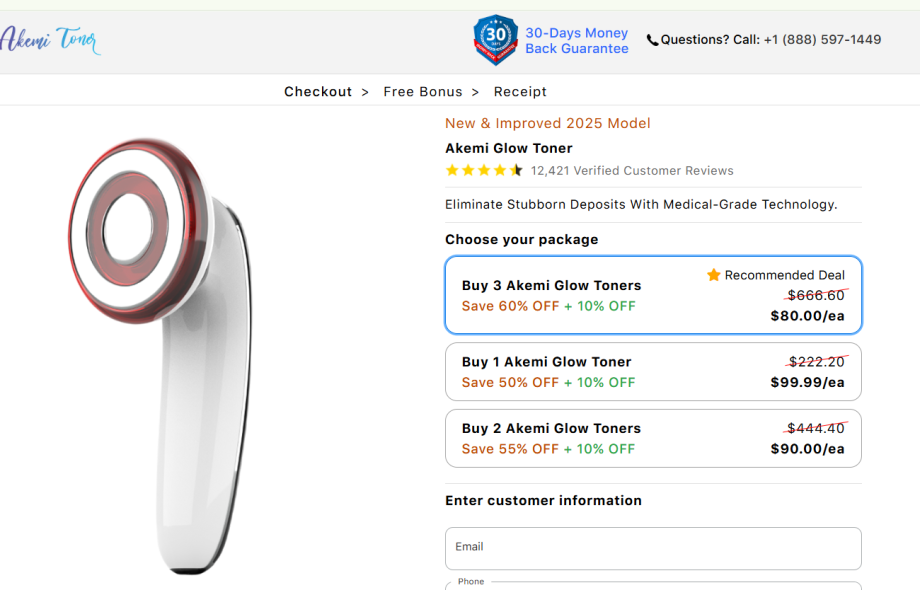Image resolution: width=920 pixels, height=590 pixels.
Task: Click the New & Improved 2025 Model text
Action: click(548, 124)
